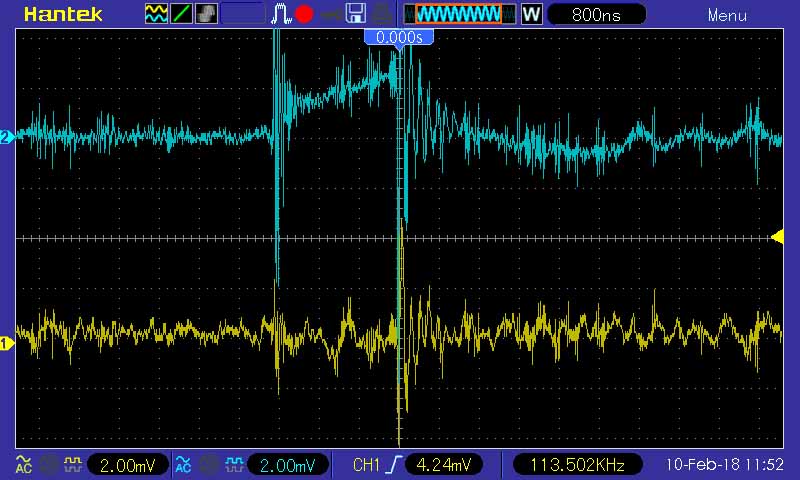Viewport: 800px width, 480px height.
Task: Click CH2 AC coupling icon
Action: pos(183,464)
